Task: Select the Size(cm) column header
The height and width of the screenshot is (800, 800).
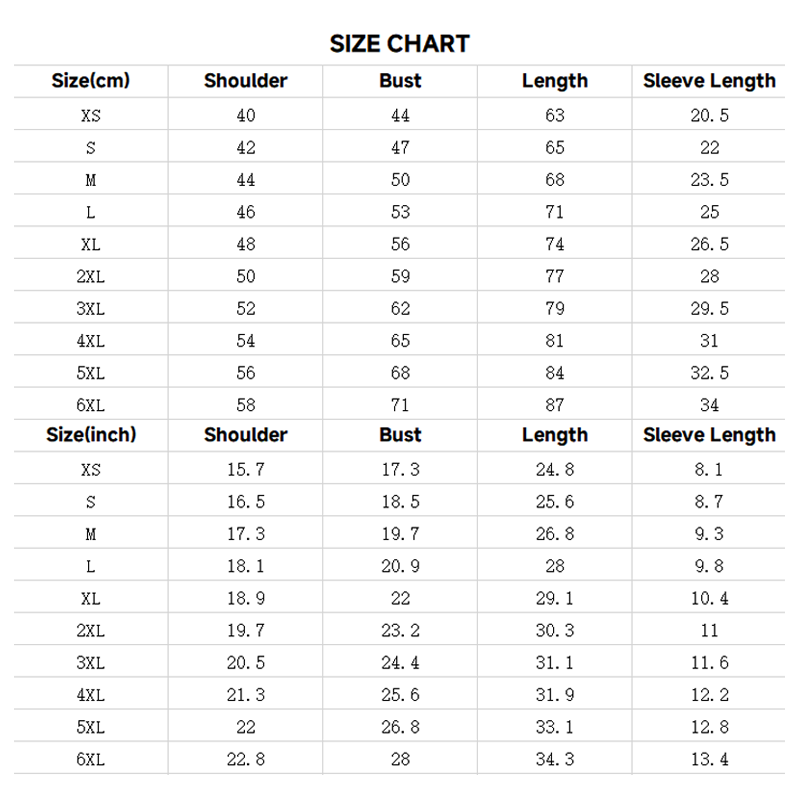Action: pyautogui.click(x=91, y=81)
